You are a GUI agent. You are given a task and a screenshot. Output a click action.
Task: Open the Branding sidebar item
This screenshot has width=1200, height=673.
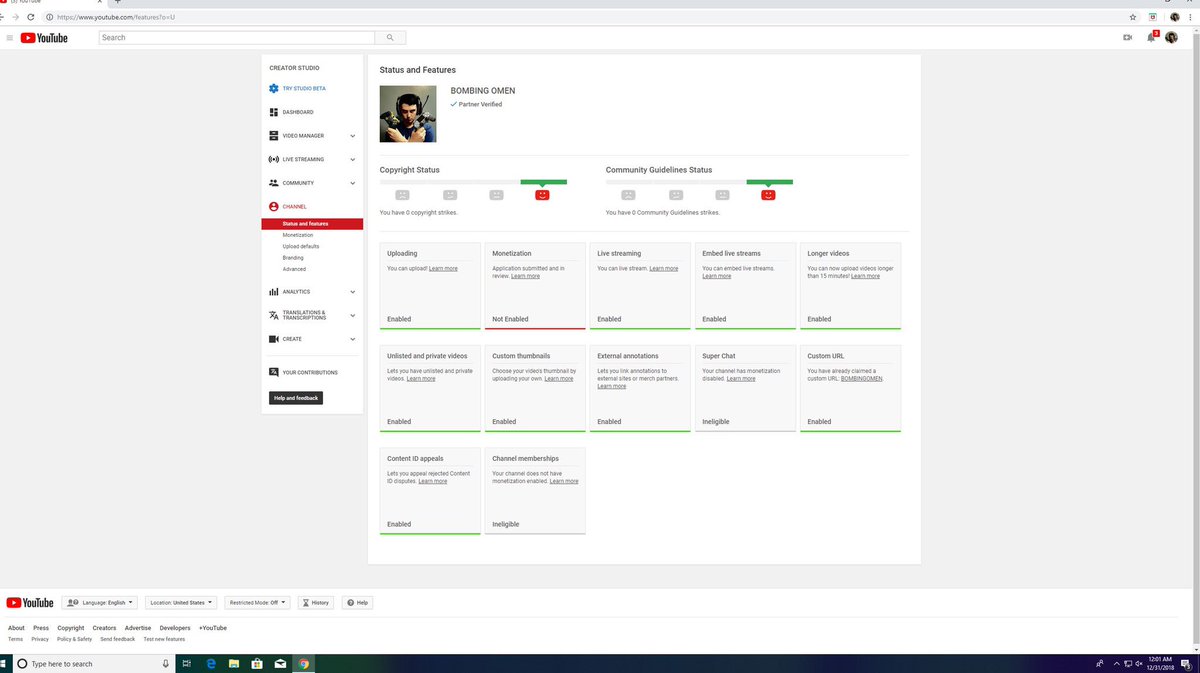[293, 258]
